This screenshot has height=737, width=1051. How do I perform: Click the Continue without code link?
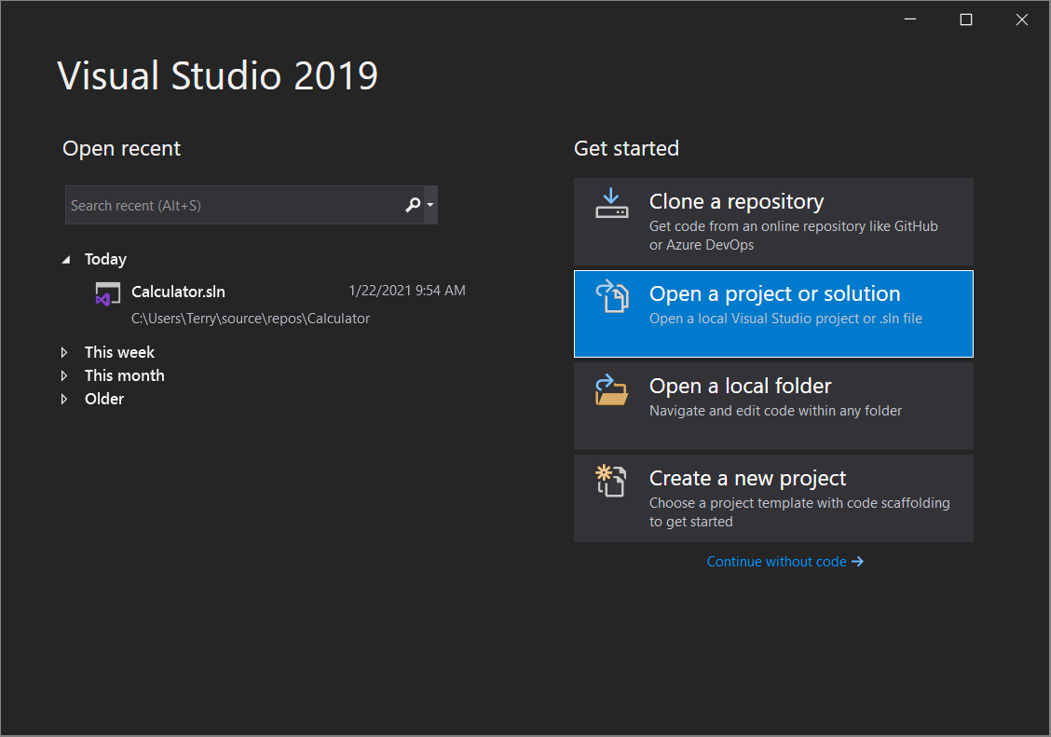click(778, 561)
